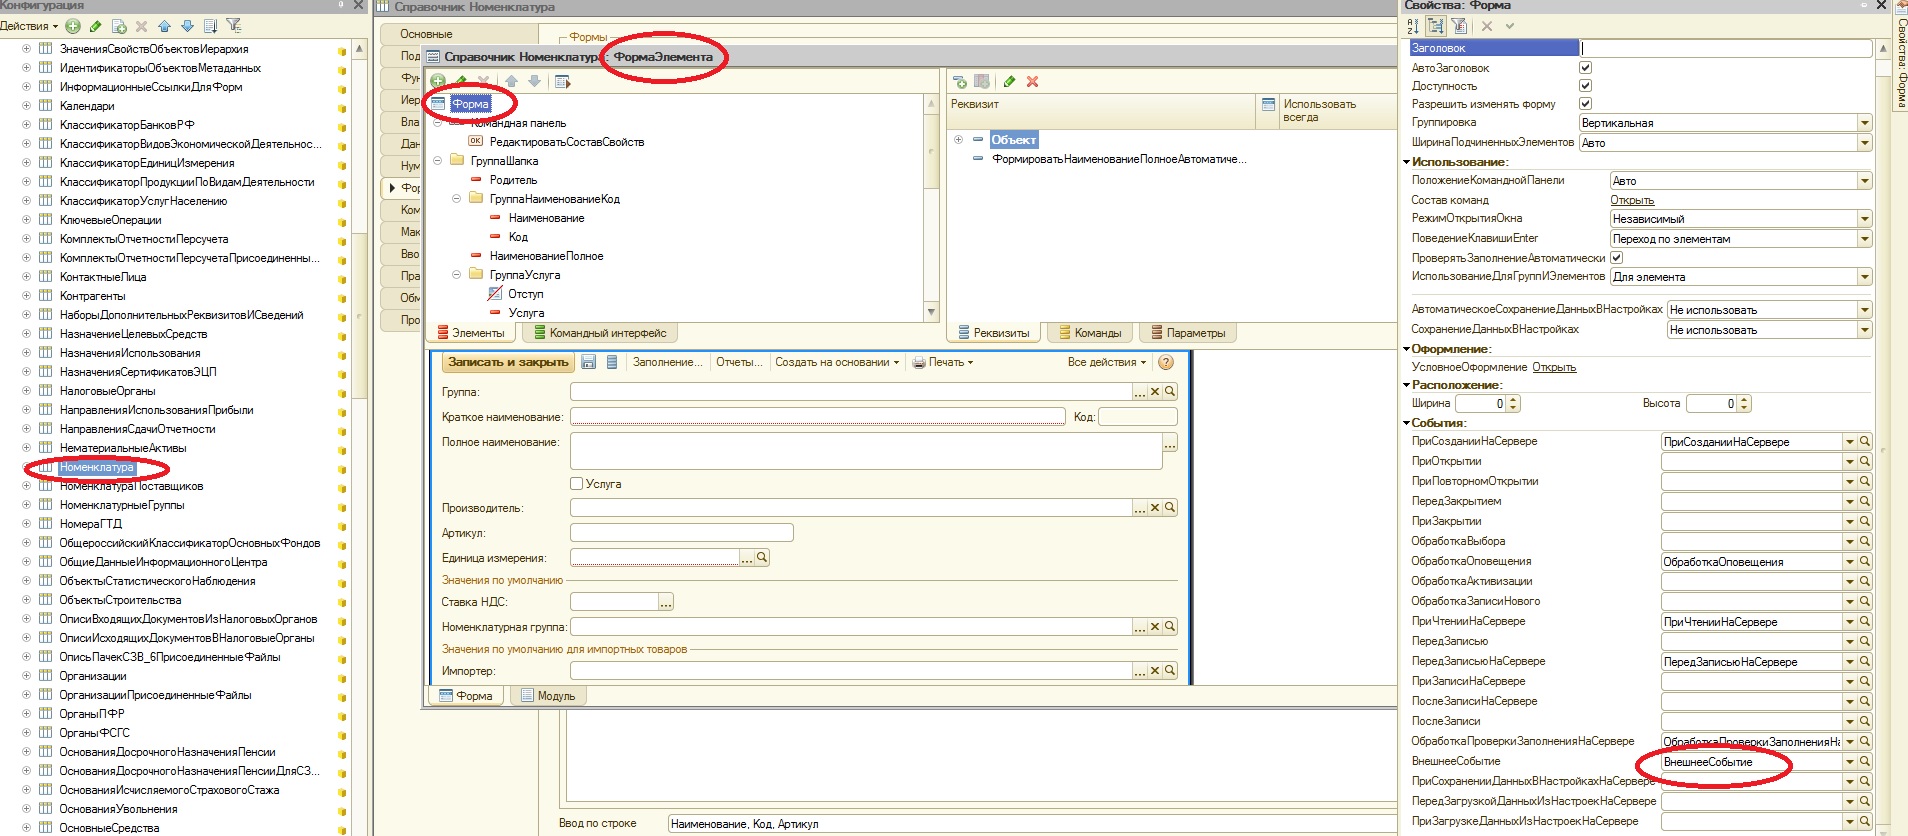Switch to Элементы tab

[x=471, y=333]
